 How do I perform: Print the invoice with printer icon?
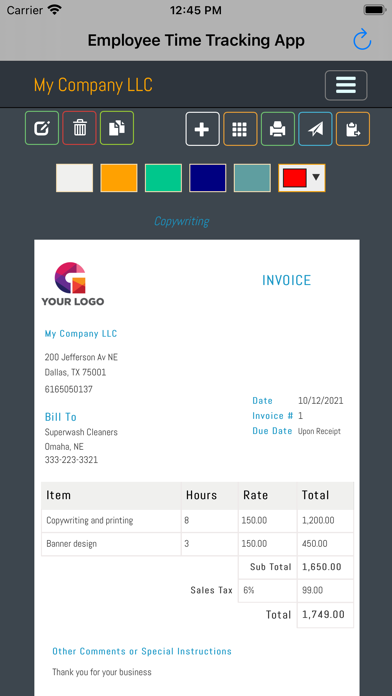click(277, 129)
